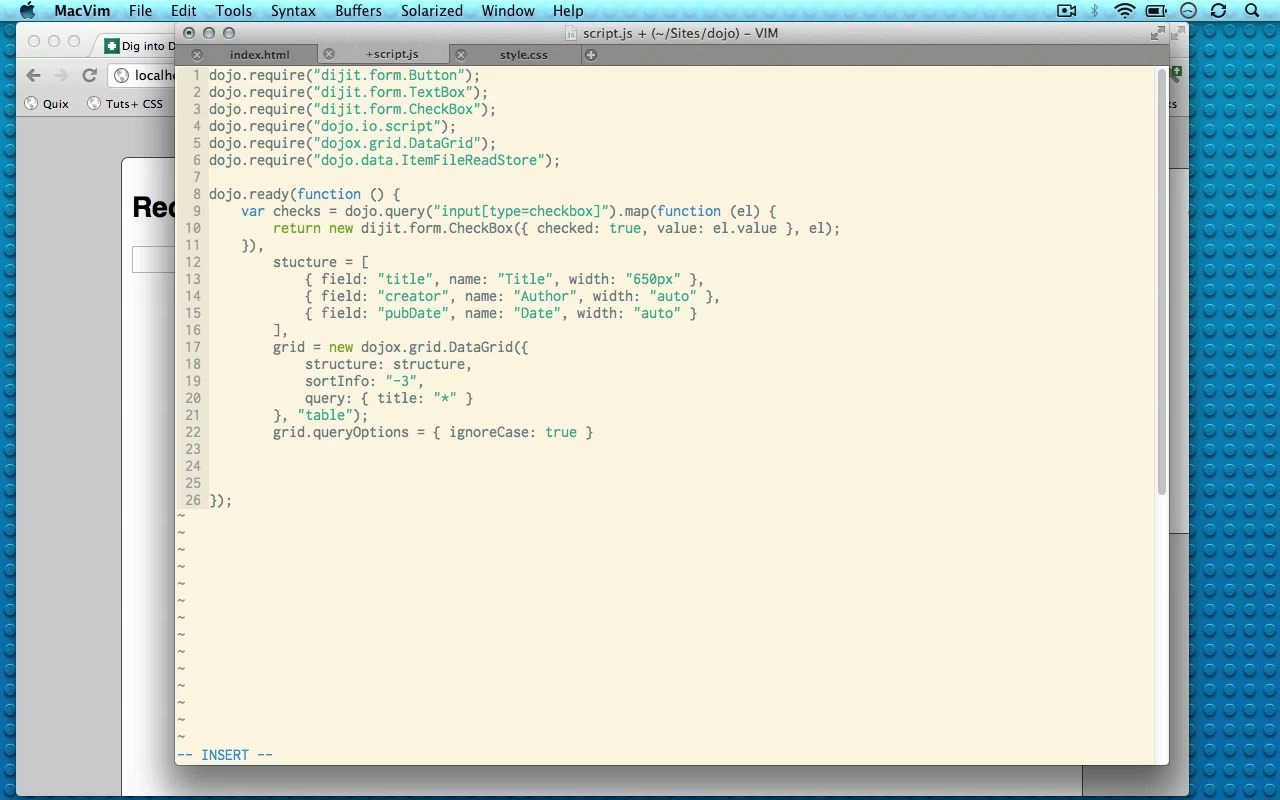Click the Bluetooth menu bar icon

pyautogui.click(x=1095, y=11)
